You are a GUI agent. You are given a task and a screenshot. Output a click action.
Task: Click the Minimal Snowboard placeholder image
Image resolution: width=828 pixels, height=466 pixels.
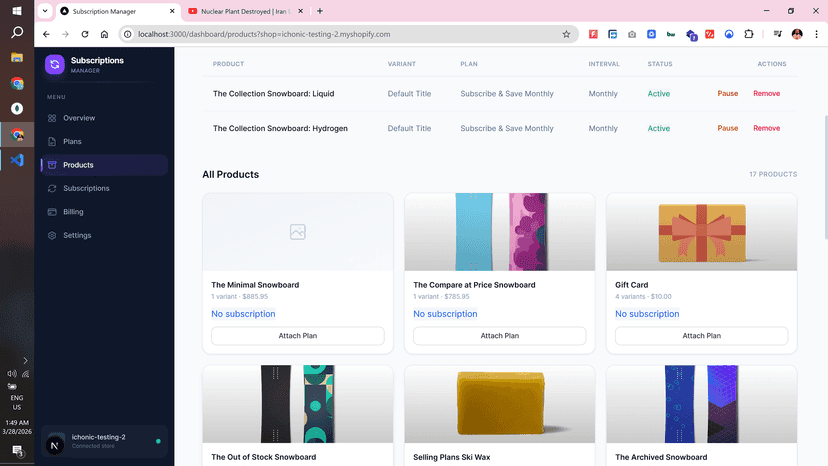(298, 232)
